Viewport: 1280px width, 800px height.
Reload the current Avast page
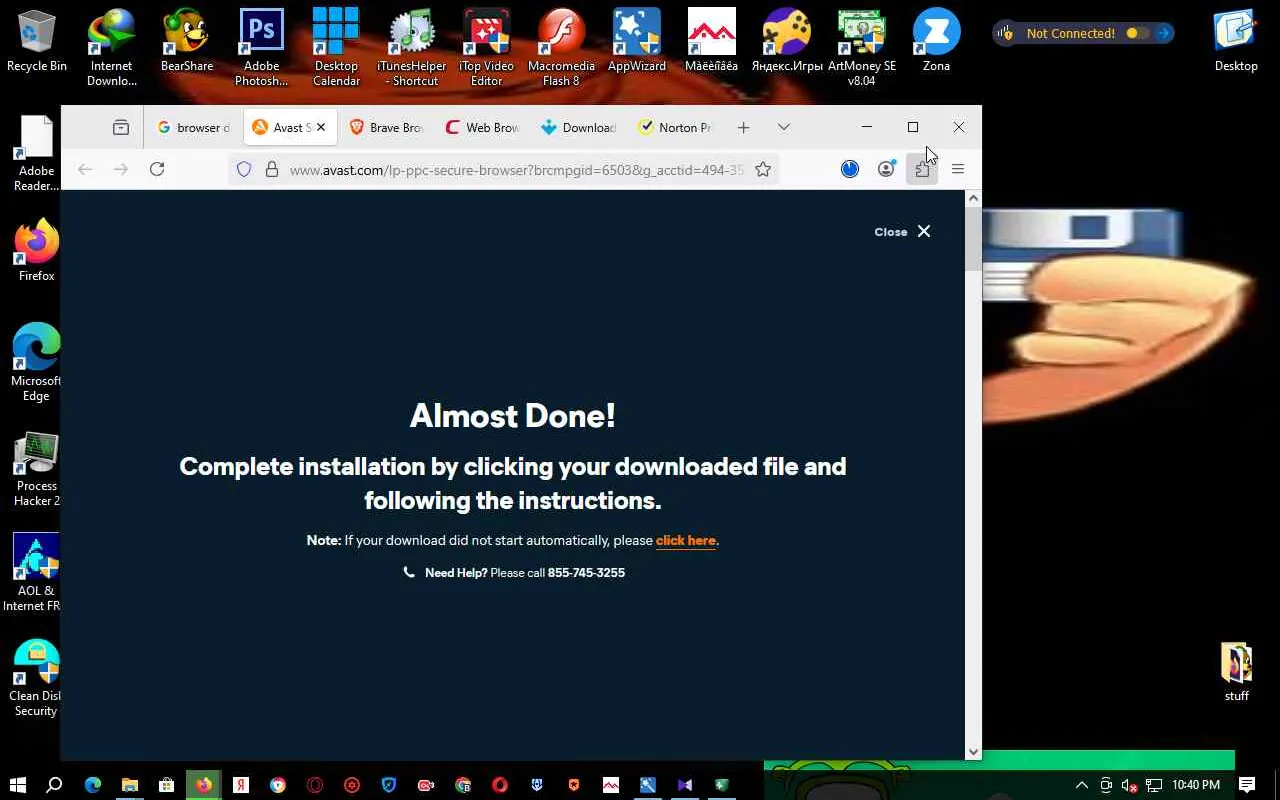[157, 170]
